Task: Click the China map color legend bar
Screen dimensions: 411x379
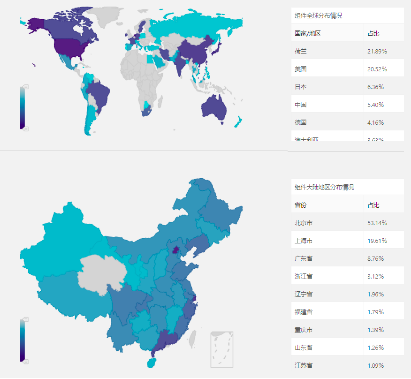Action: pyautogui.click(x=22, y=341)
